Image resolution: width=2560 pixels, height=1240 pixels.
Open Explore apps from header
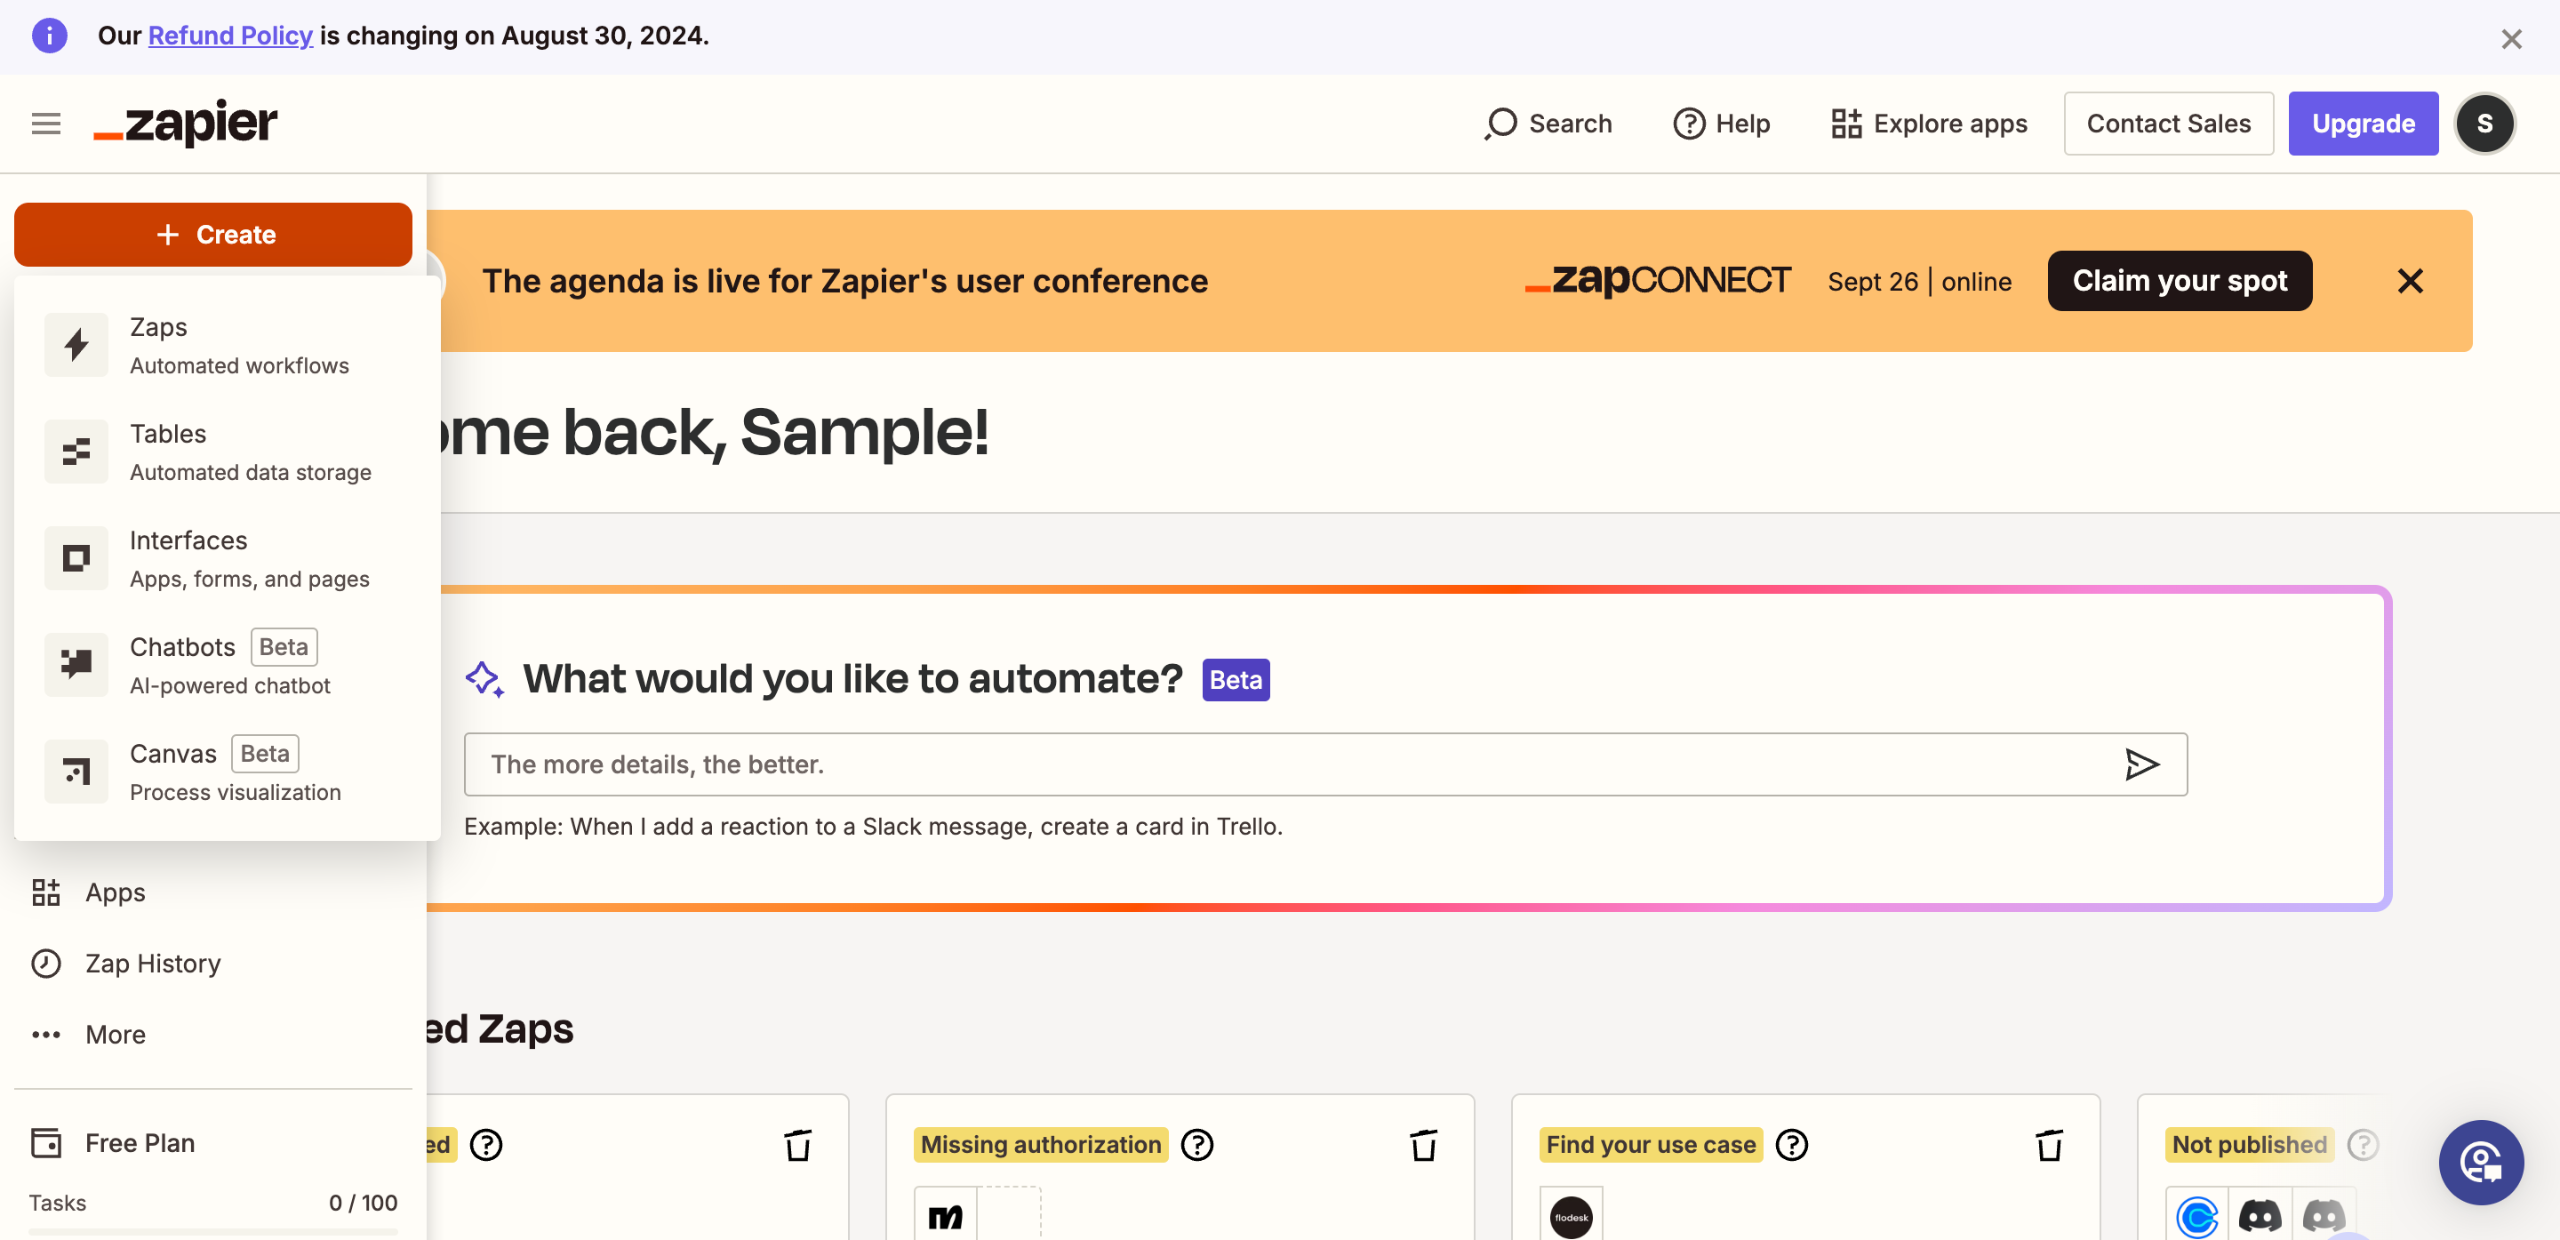coord(1929,123)
